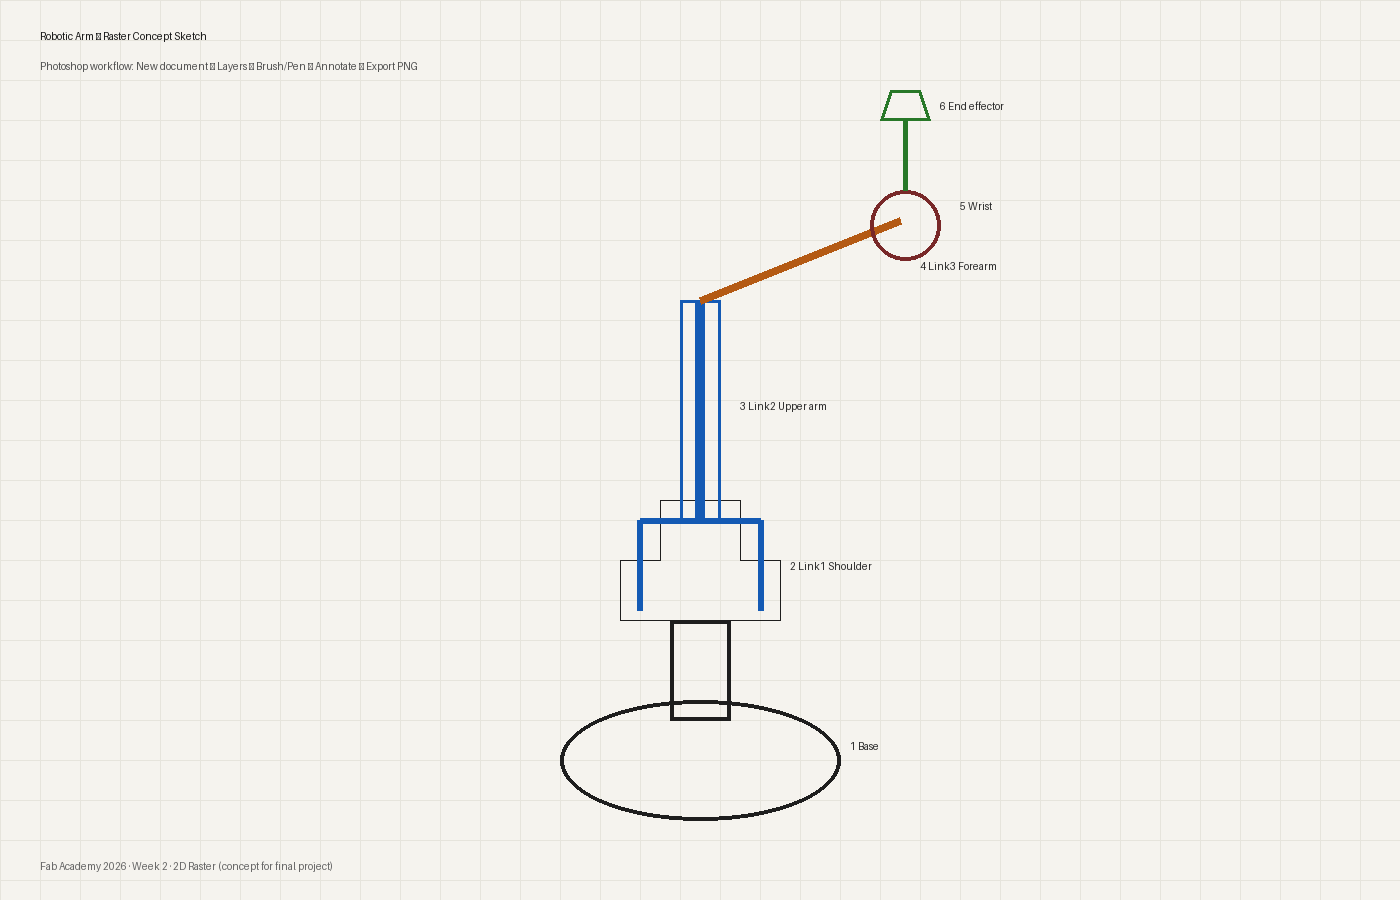Click the green stem below the end effector
1400x900 pixels.
(x=905, y=155)
